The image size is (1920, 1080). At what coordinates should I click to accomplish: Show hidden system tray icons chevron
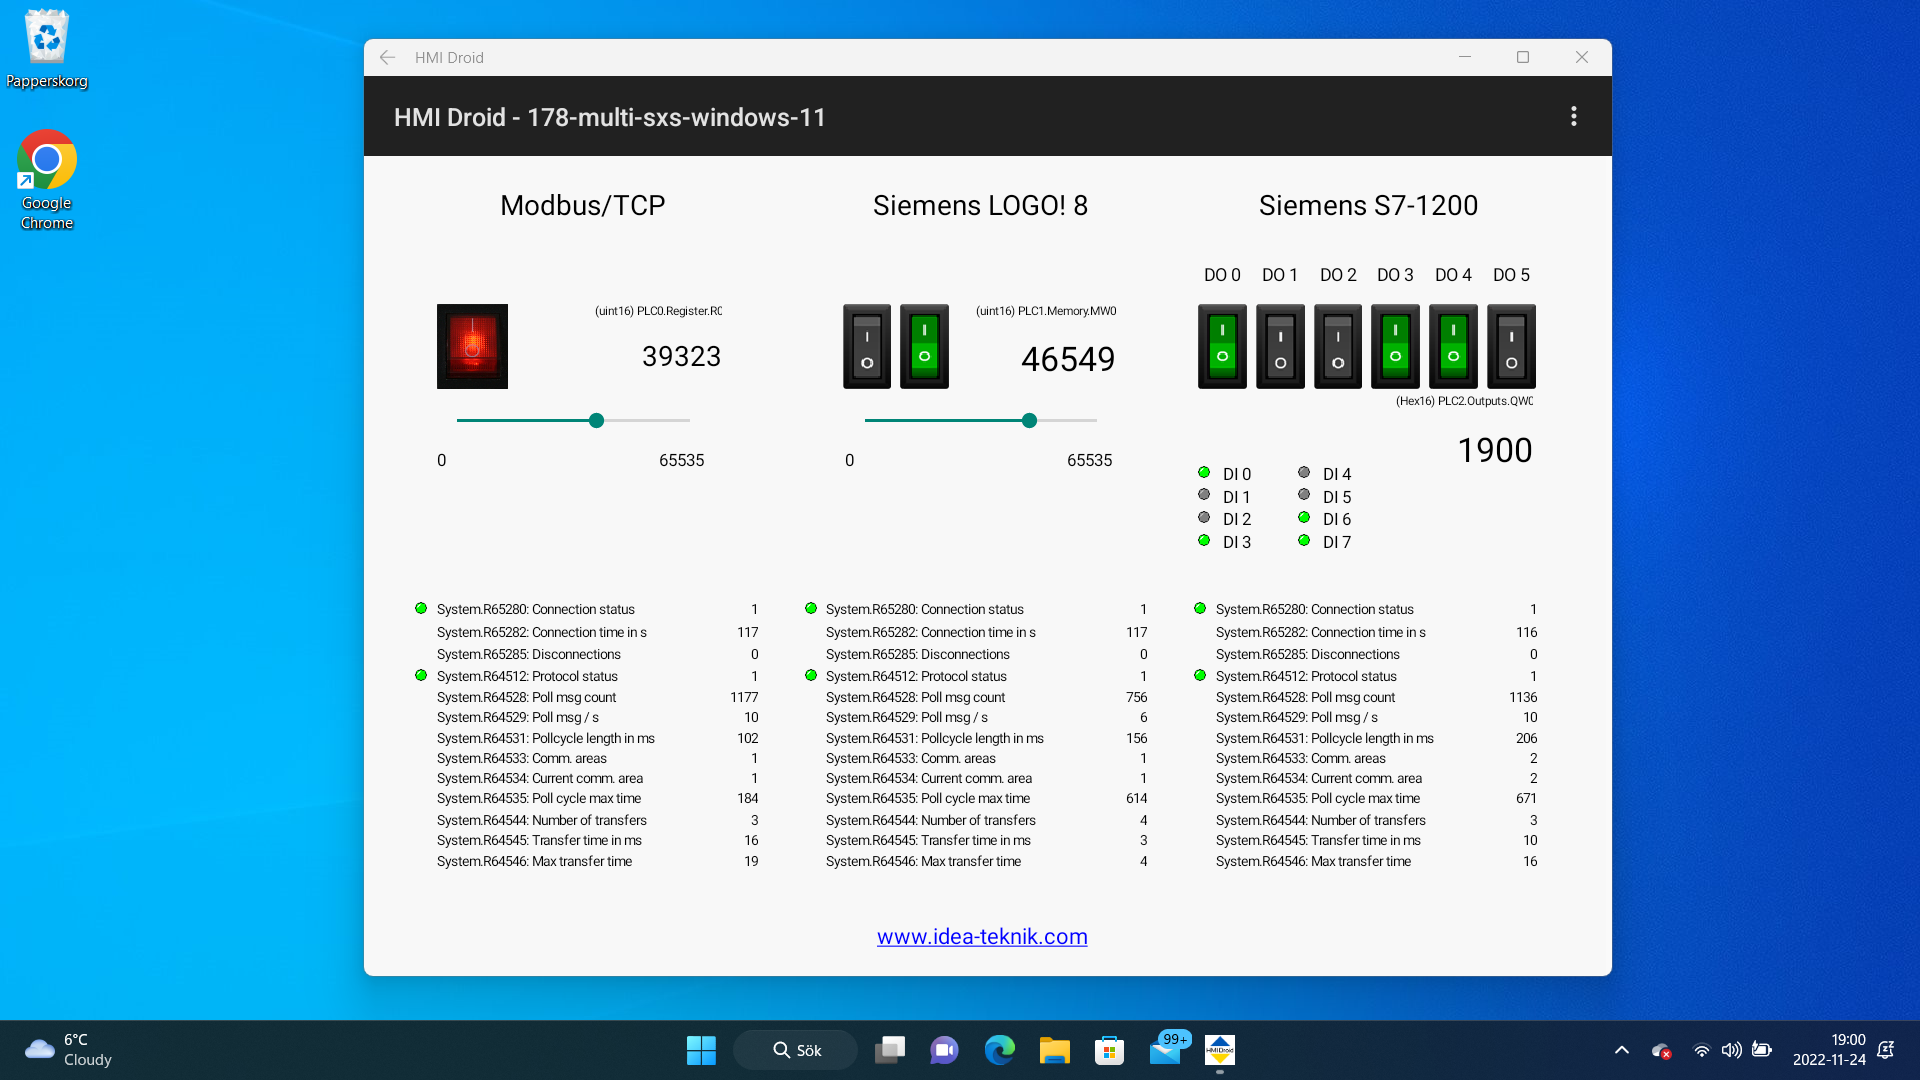[1622, 1050]
